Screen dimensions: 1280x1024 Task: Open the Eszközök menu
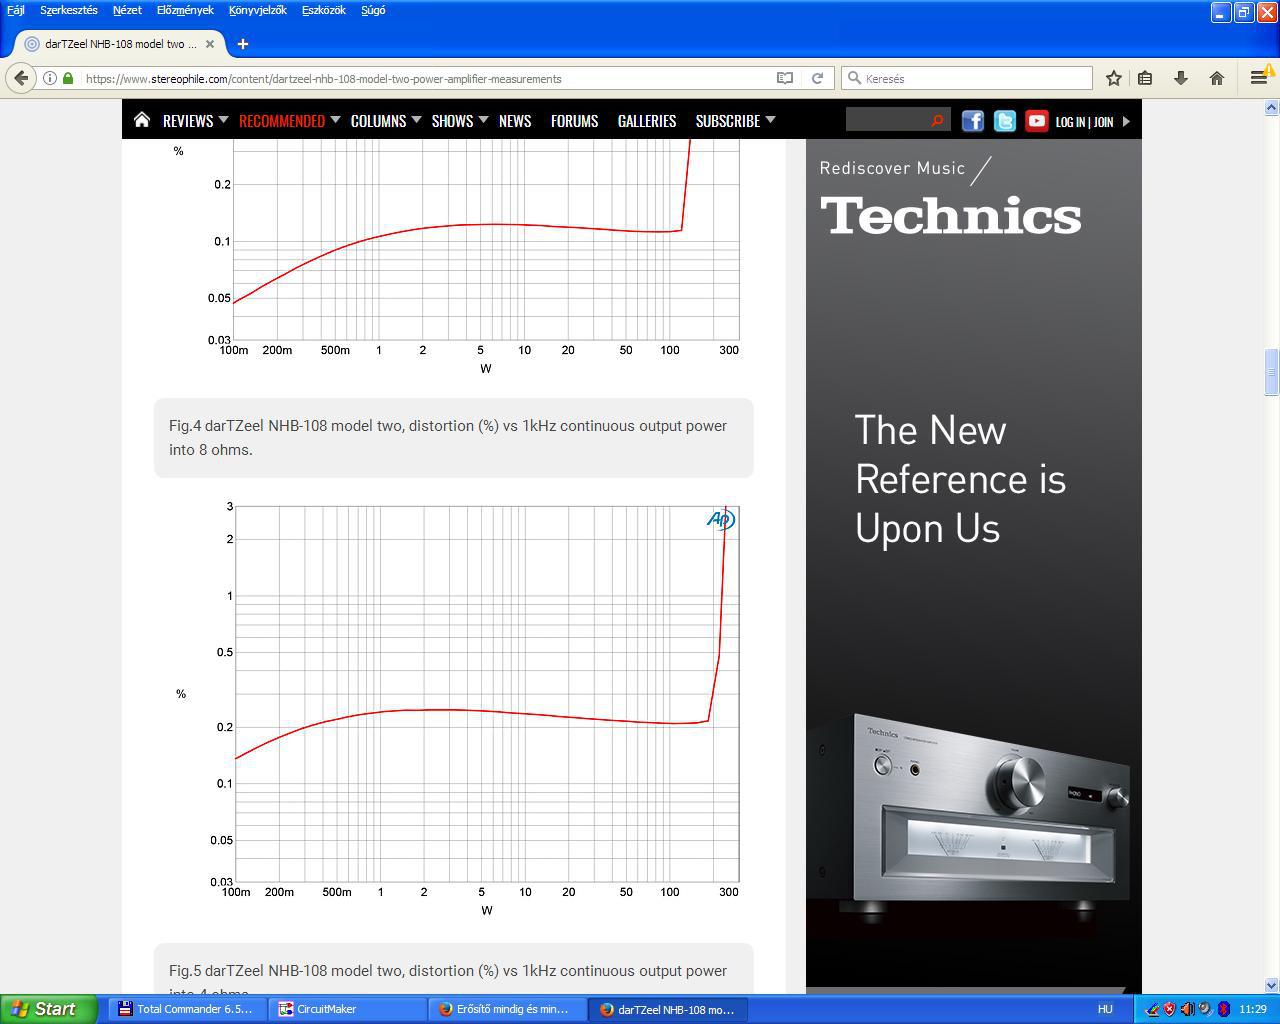tap(324, 10)
